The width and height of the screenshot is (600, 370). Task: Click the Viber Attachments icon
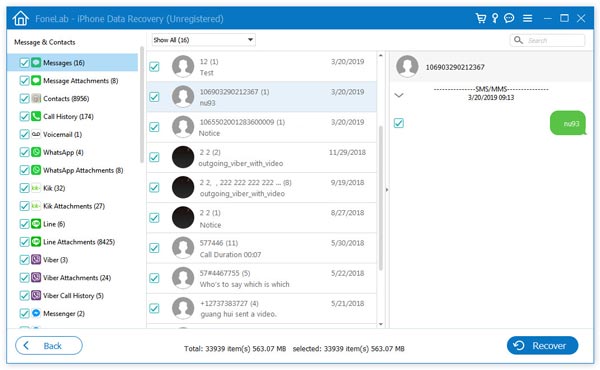36,277
